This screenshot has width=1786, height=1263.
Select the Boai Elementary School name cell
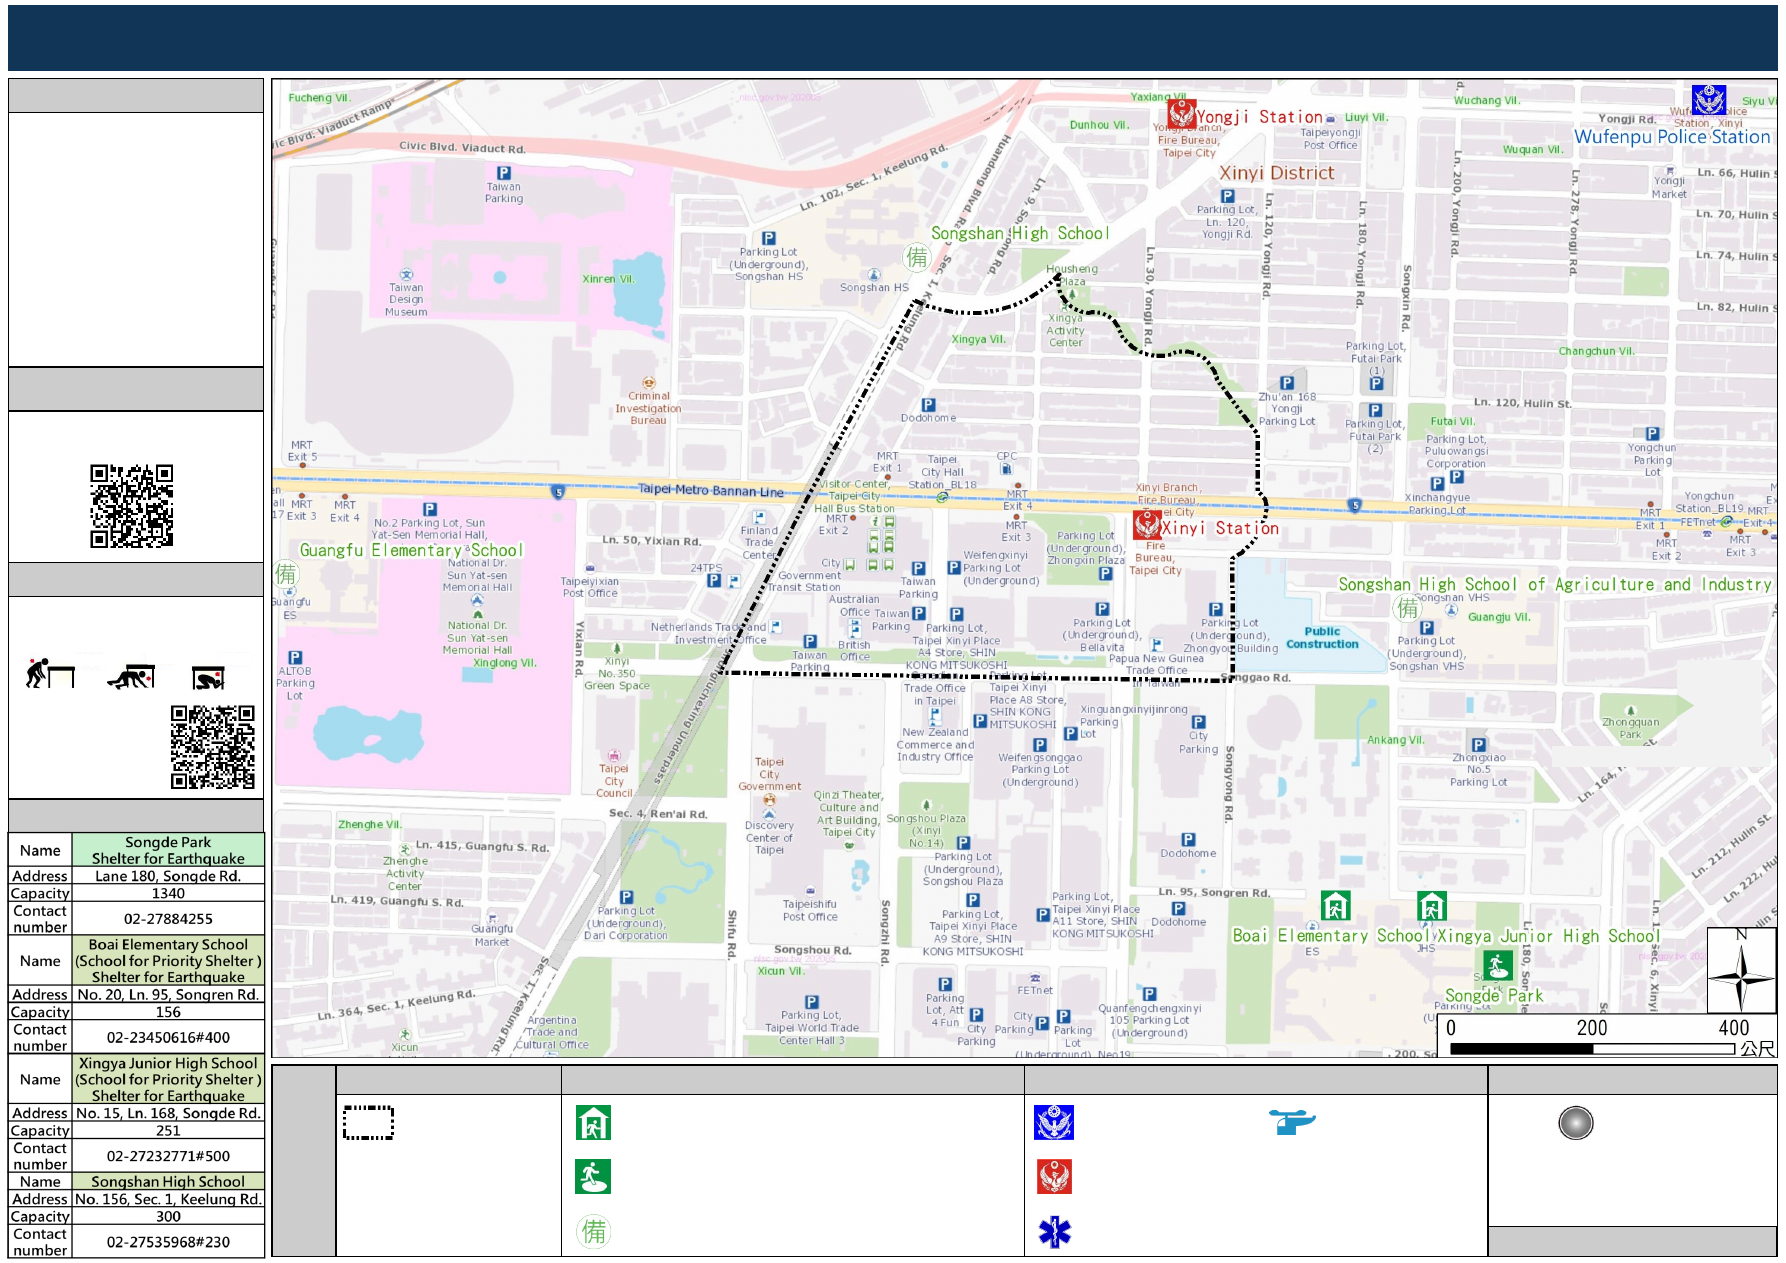tap(168, 960)
